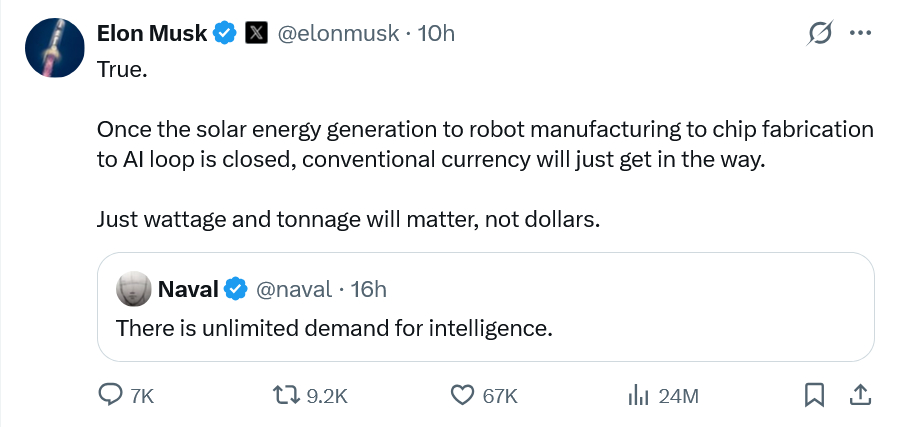Open Naval's profile avatar
898x427 pixels.
[x=134, y=290]
